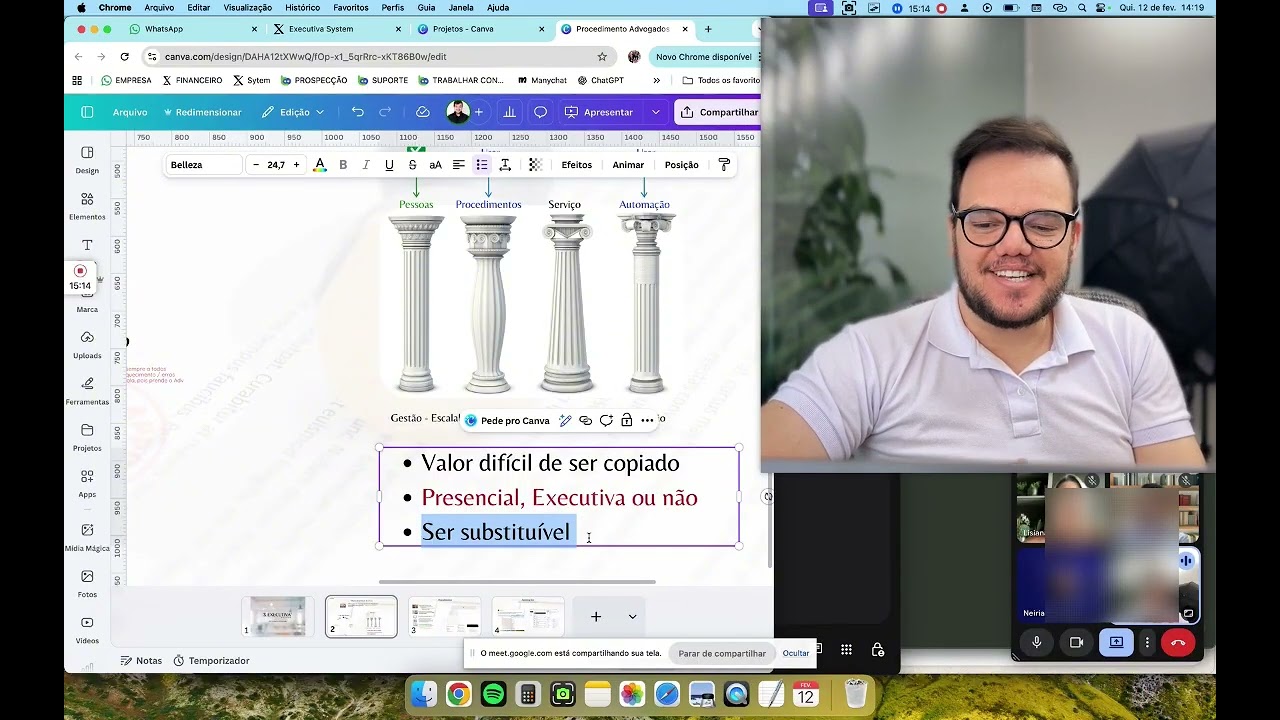Click Redimensionar in the Canva header
1280x720 pixels.
(x=203, y=112)
